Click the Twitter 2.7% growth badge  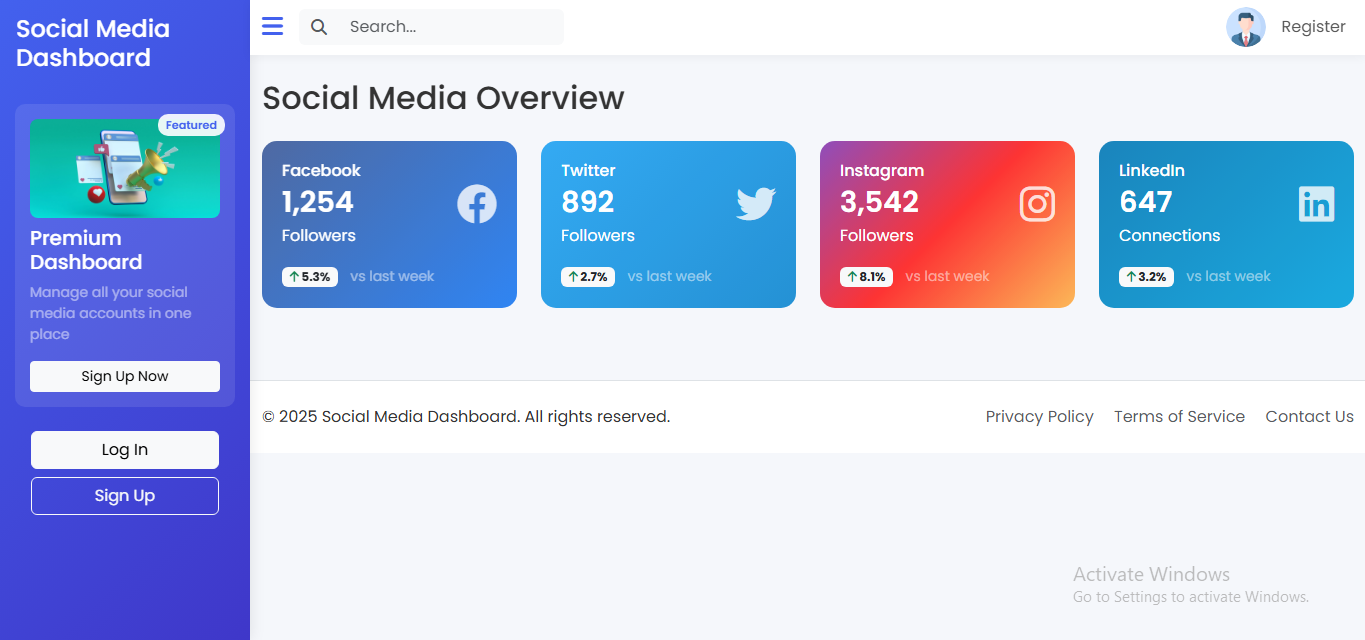click(588, 277)
